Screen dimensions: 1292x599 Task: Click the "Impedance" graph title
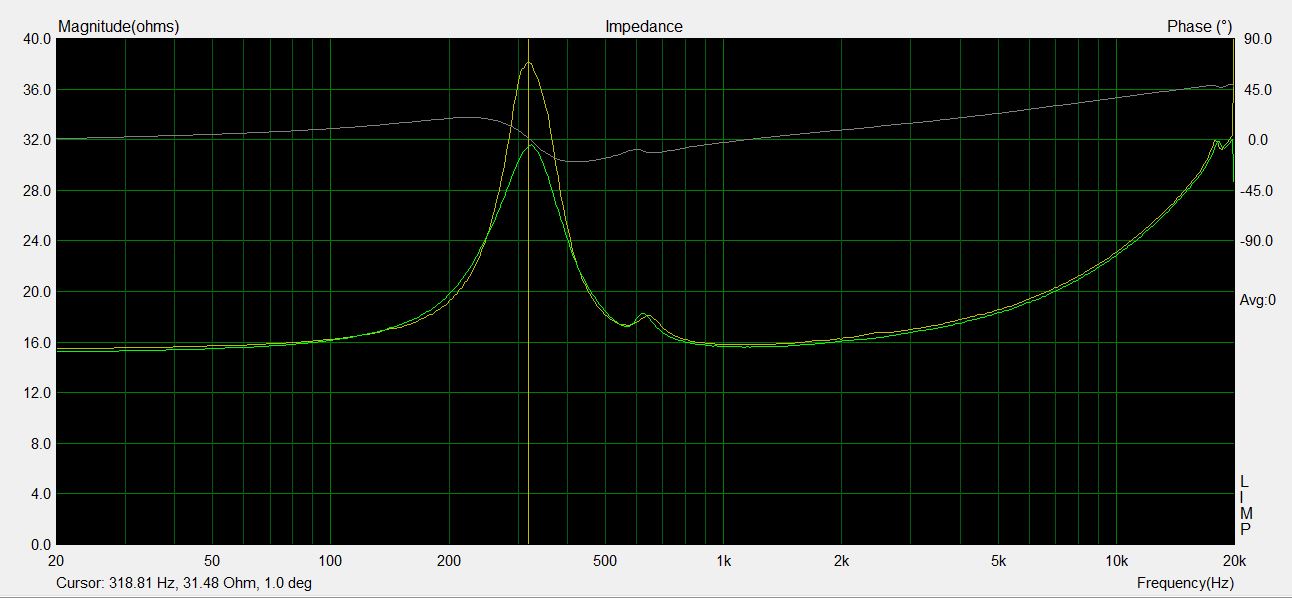[644, 27]
